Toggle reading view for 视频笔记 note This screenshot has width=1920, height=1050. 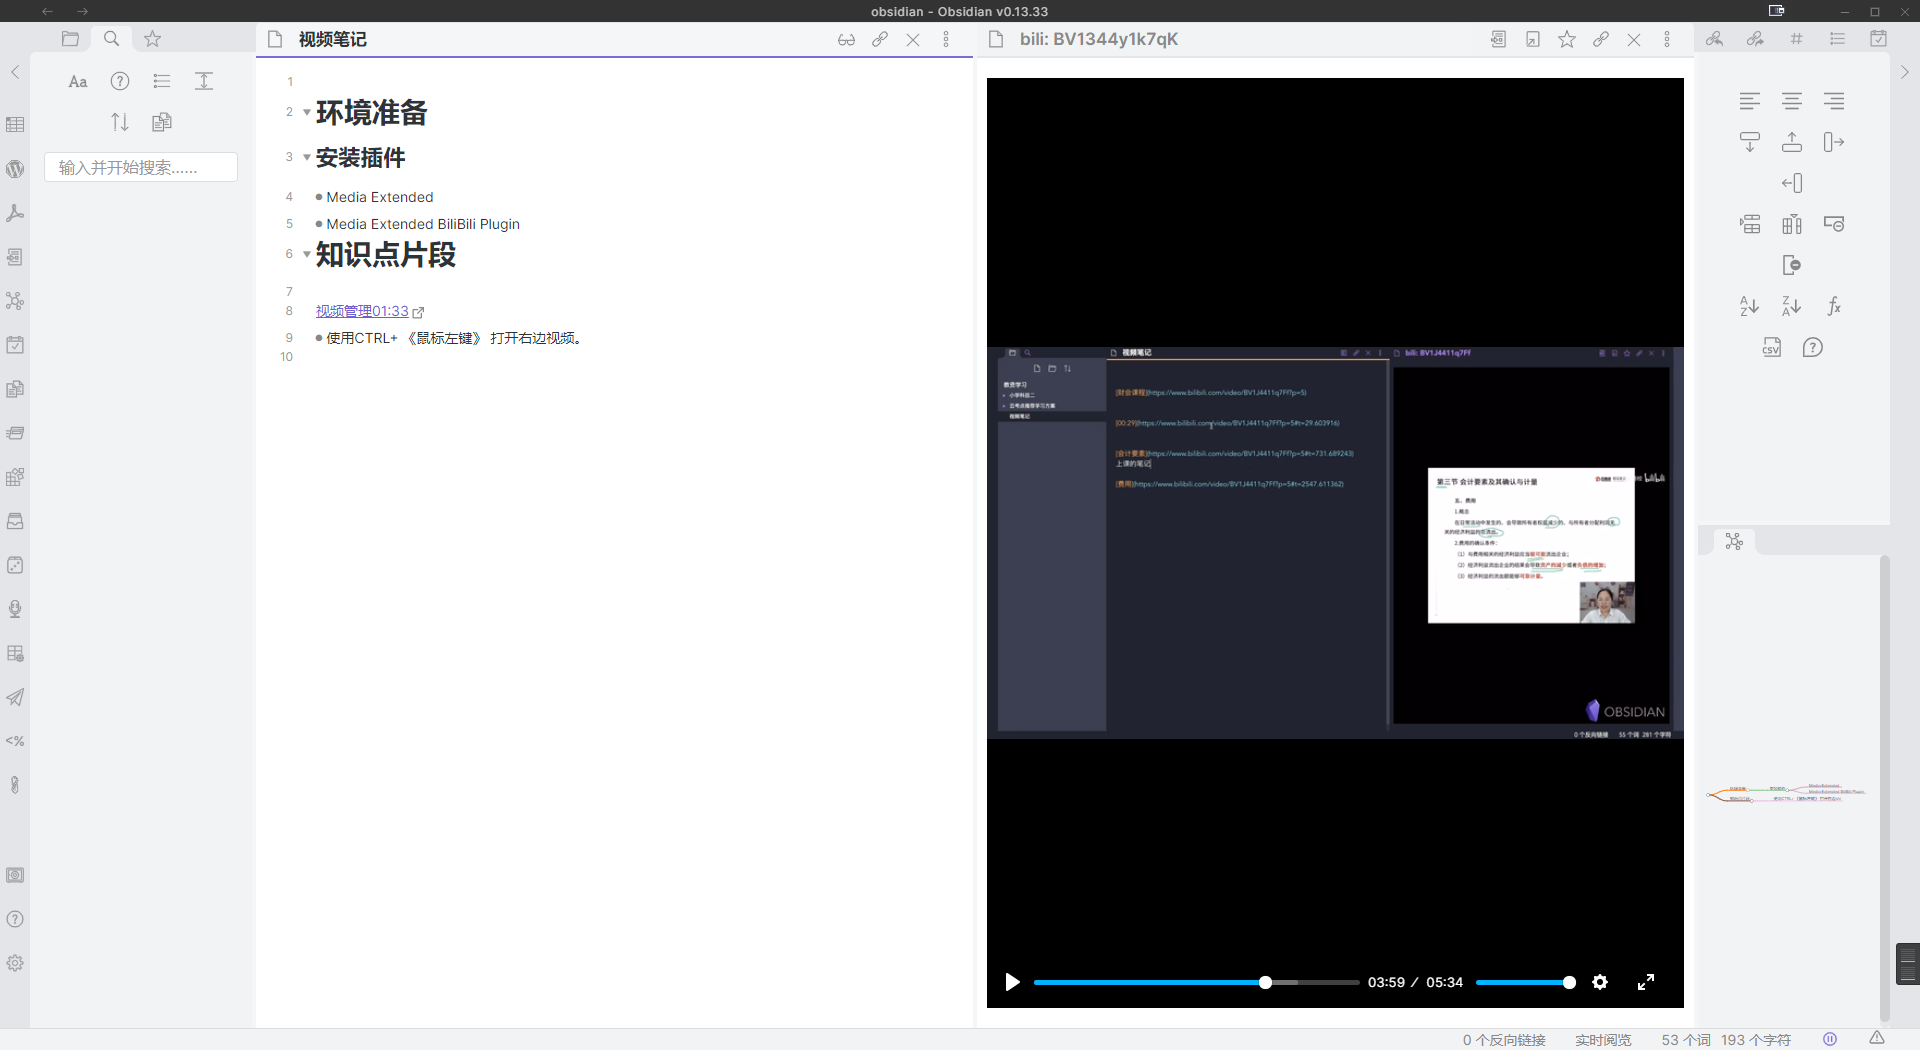pos(846,40)
